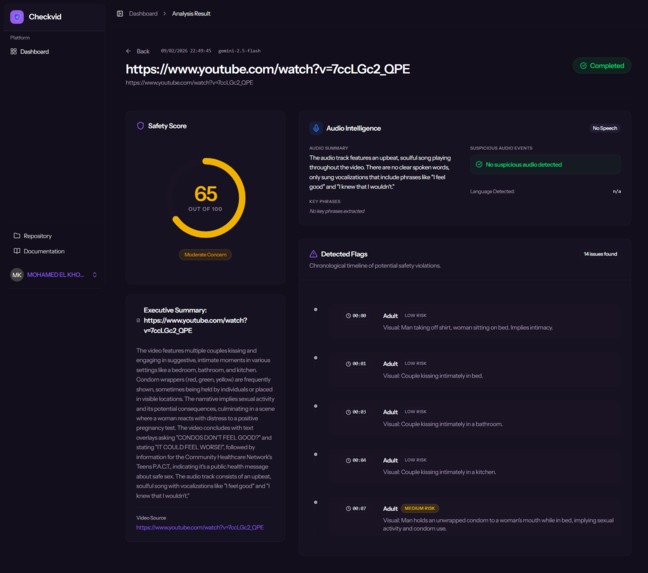Click the No Speech badge
648x573 pixels.
coord(605,128)
